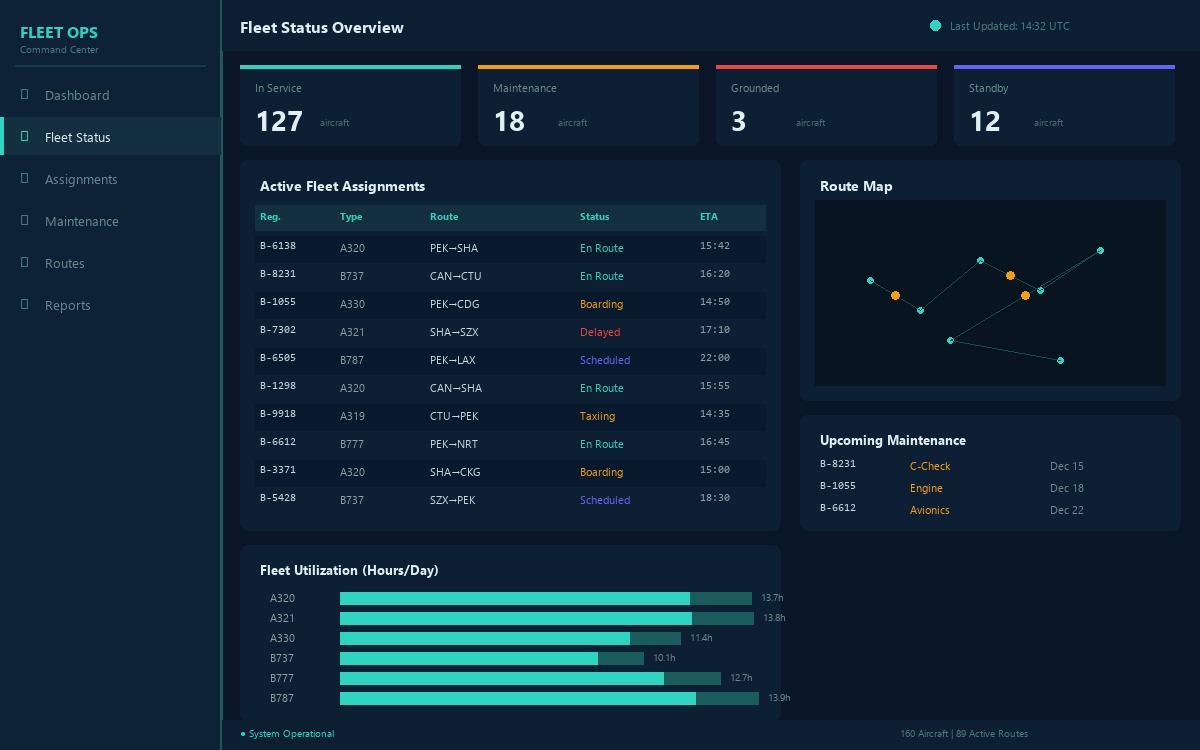Open the Maintenance sidebar icon

(23, 221)
